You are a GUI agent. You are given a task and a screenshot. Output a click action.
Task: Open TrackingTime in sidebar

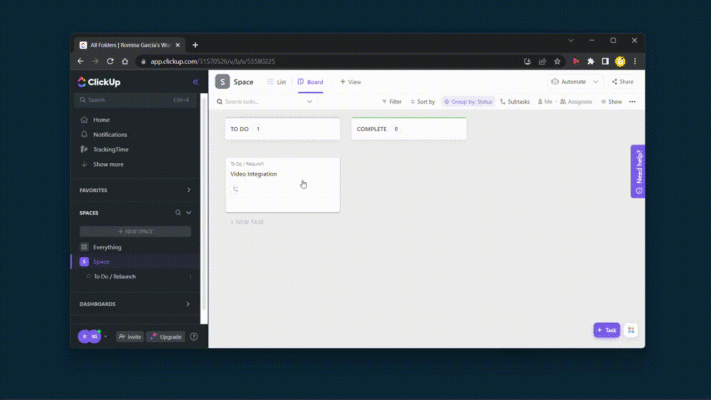click(110, 149)
